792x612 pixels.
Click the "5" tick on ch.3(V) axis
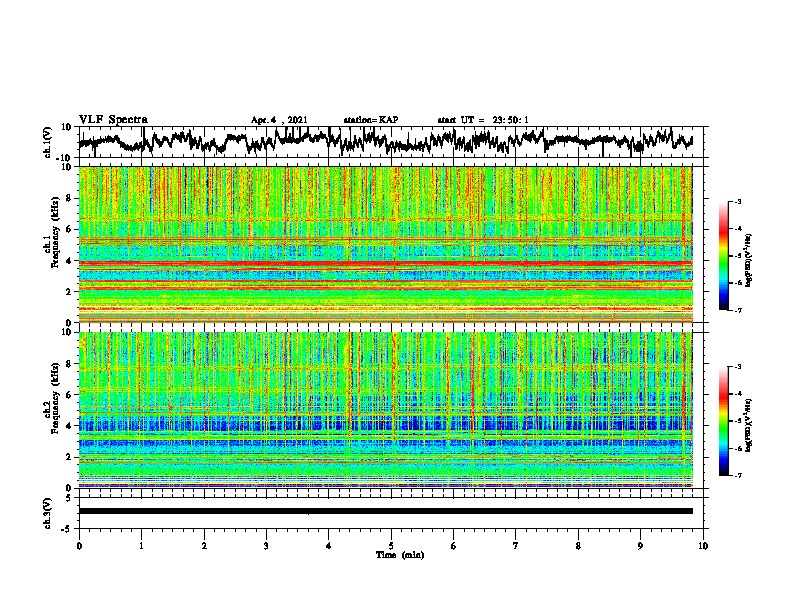click(70, 498)
